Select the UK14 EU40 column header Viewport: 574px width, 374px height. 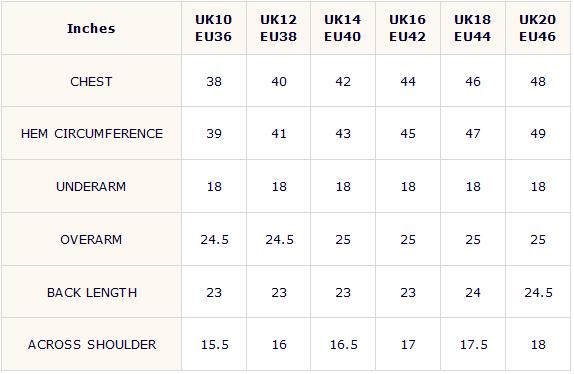[x=343, y=28]
